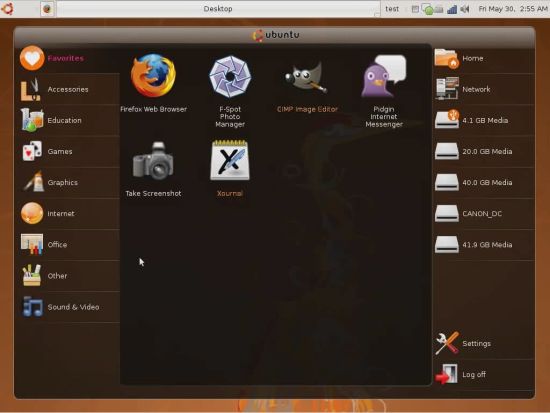The width and height of the screenshot is (550, 413).
Task: Click the date and time clock
Action: click(513, 9)
